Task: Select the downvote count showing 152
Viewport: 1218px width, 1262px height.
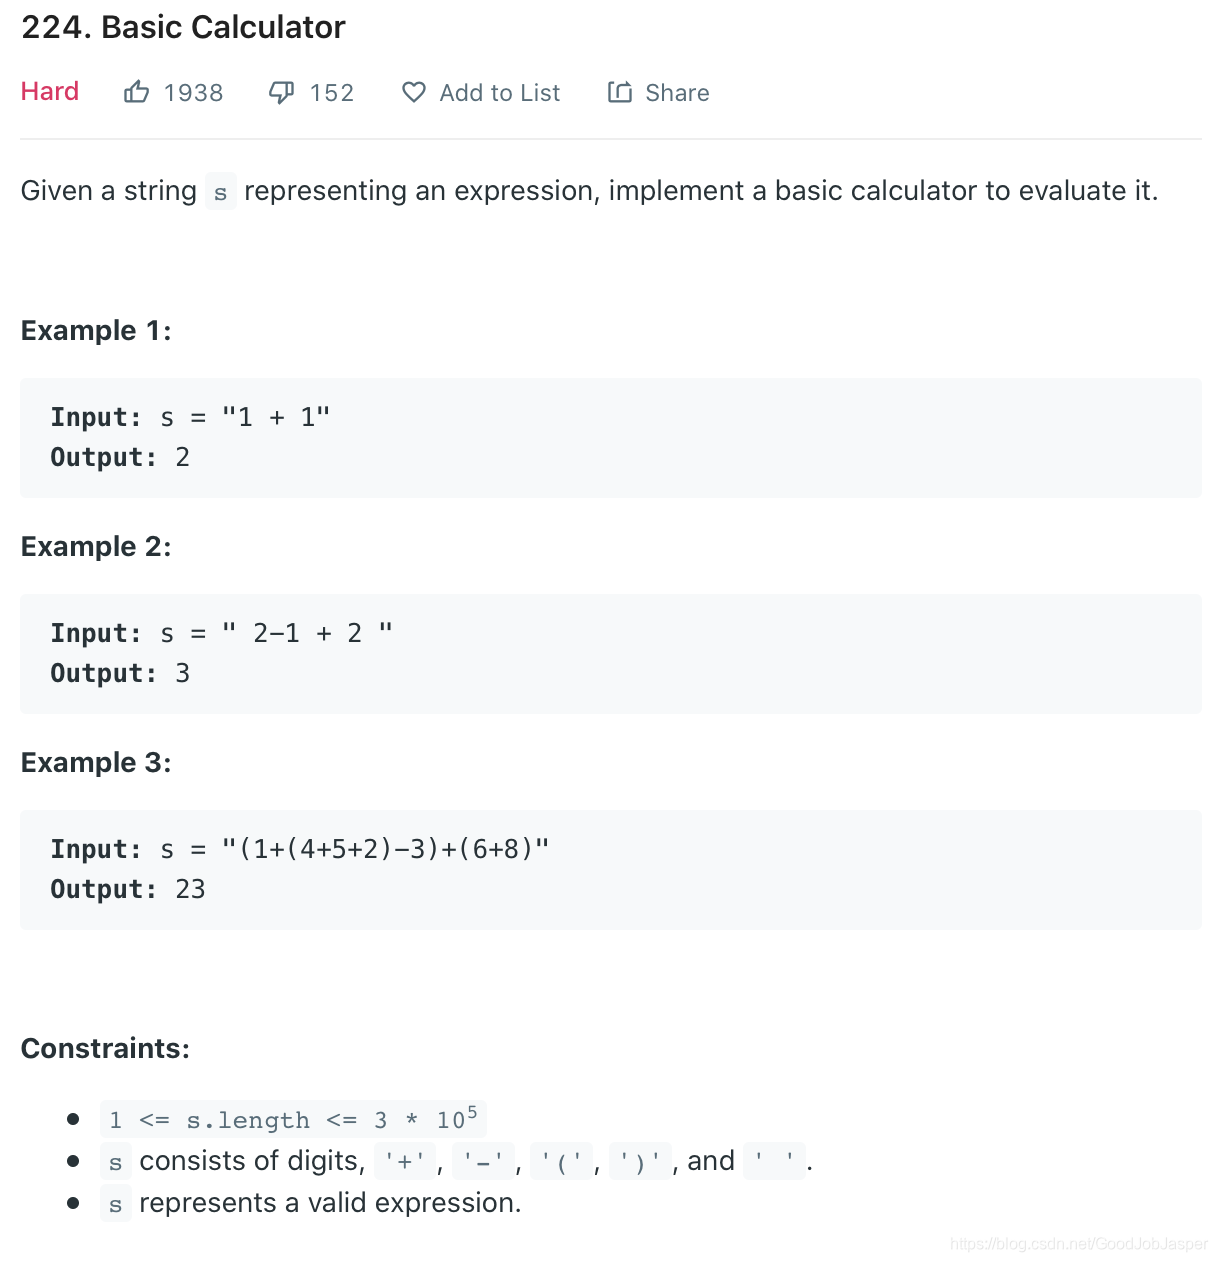Action: [x=331, y=92]
